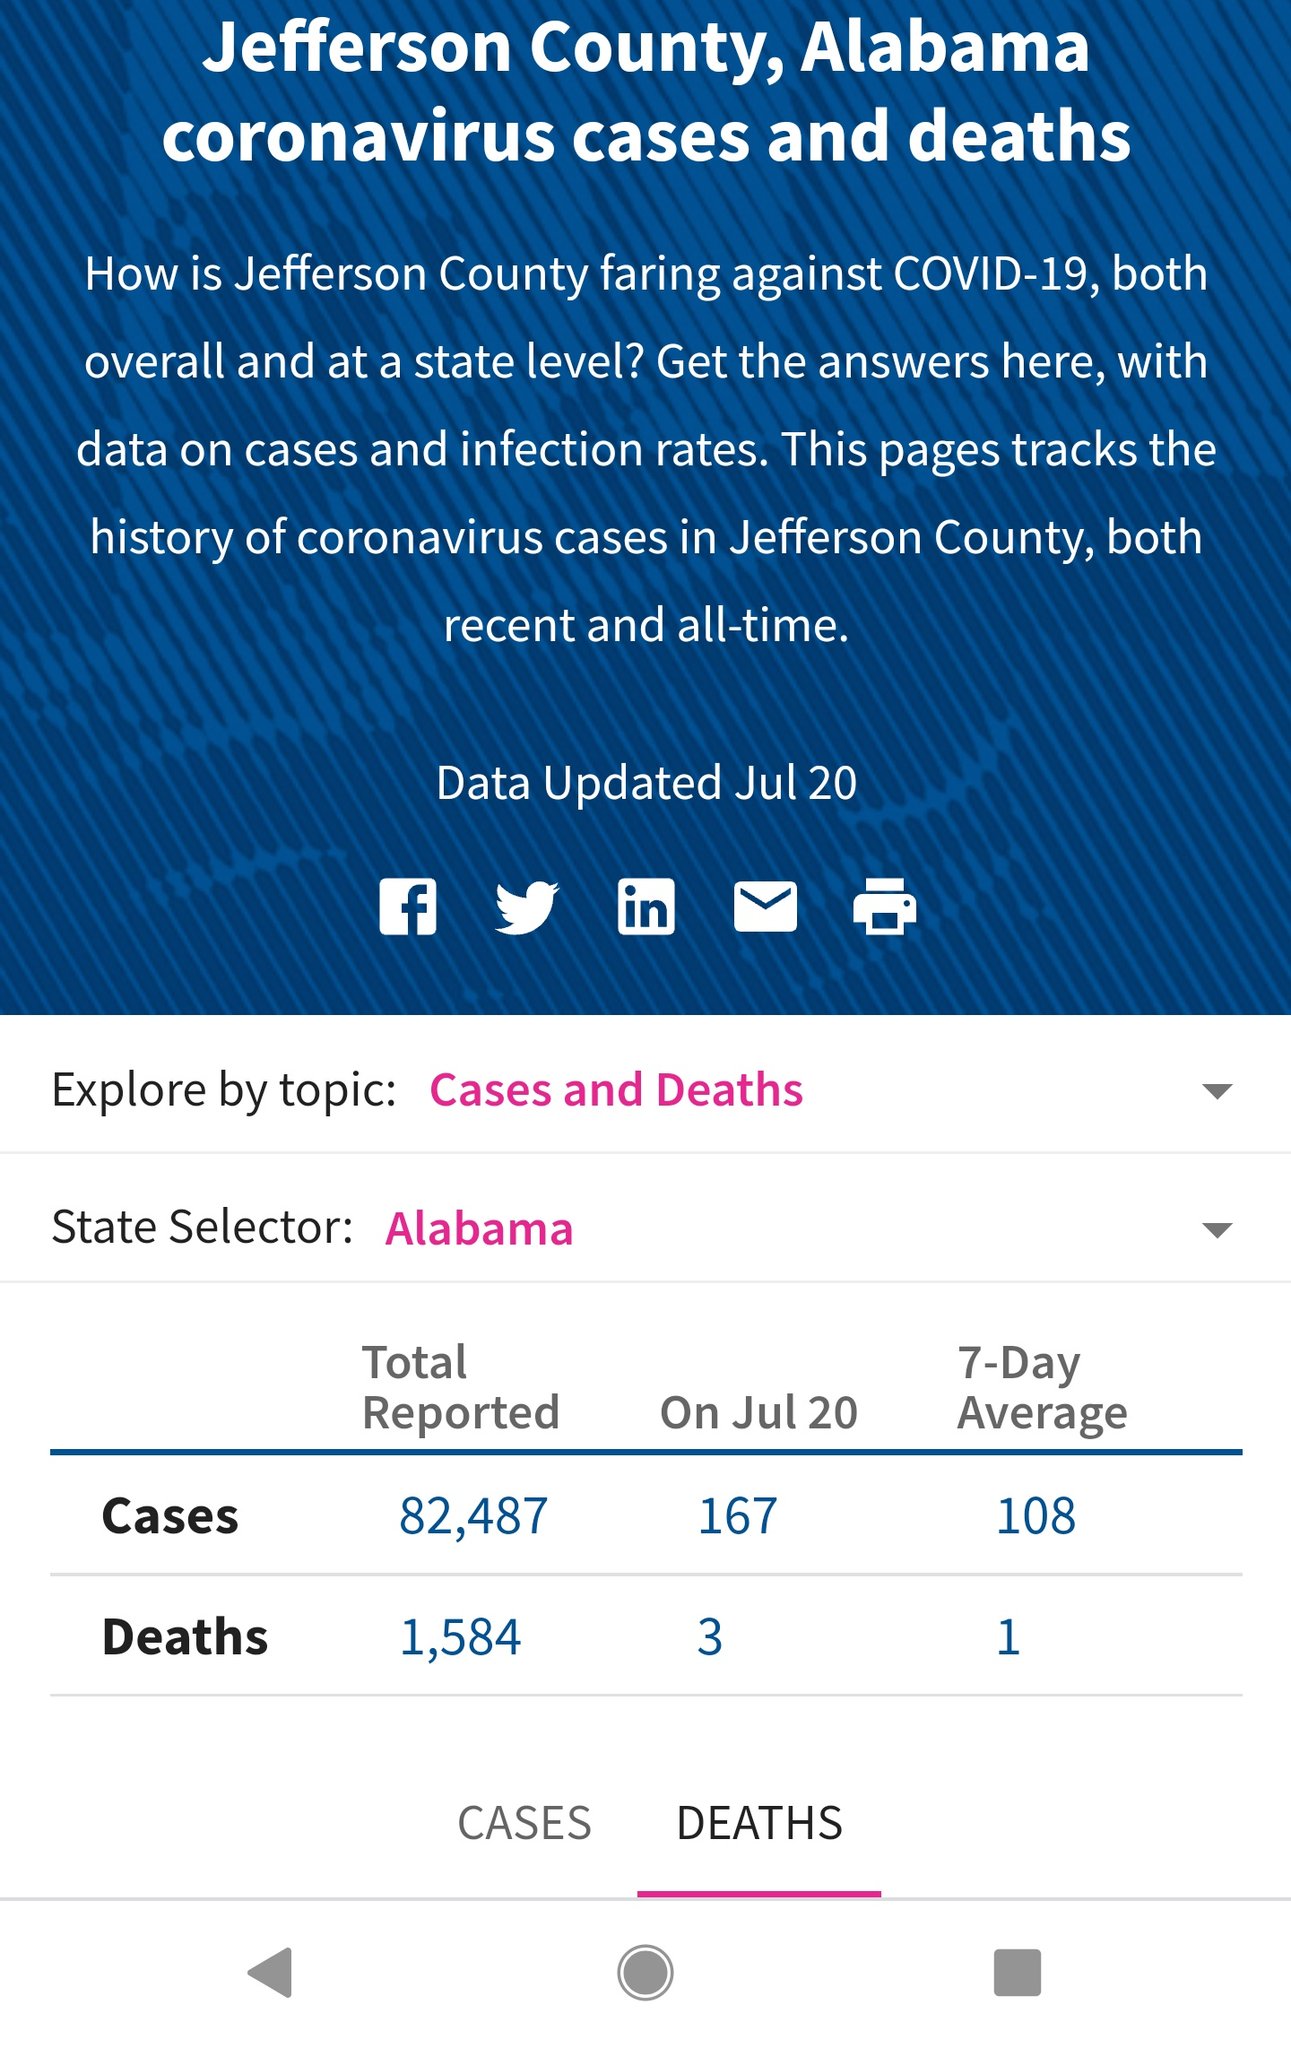Share page on Facebook icon
Viewport: 1291px width, 2048px height.
[408, 907]
